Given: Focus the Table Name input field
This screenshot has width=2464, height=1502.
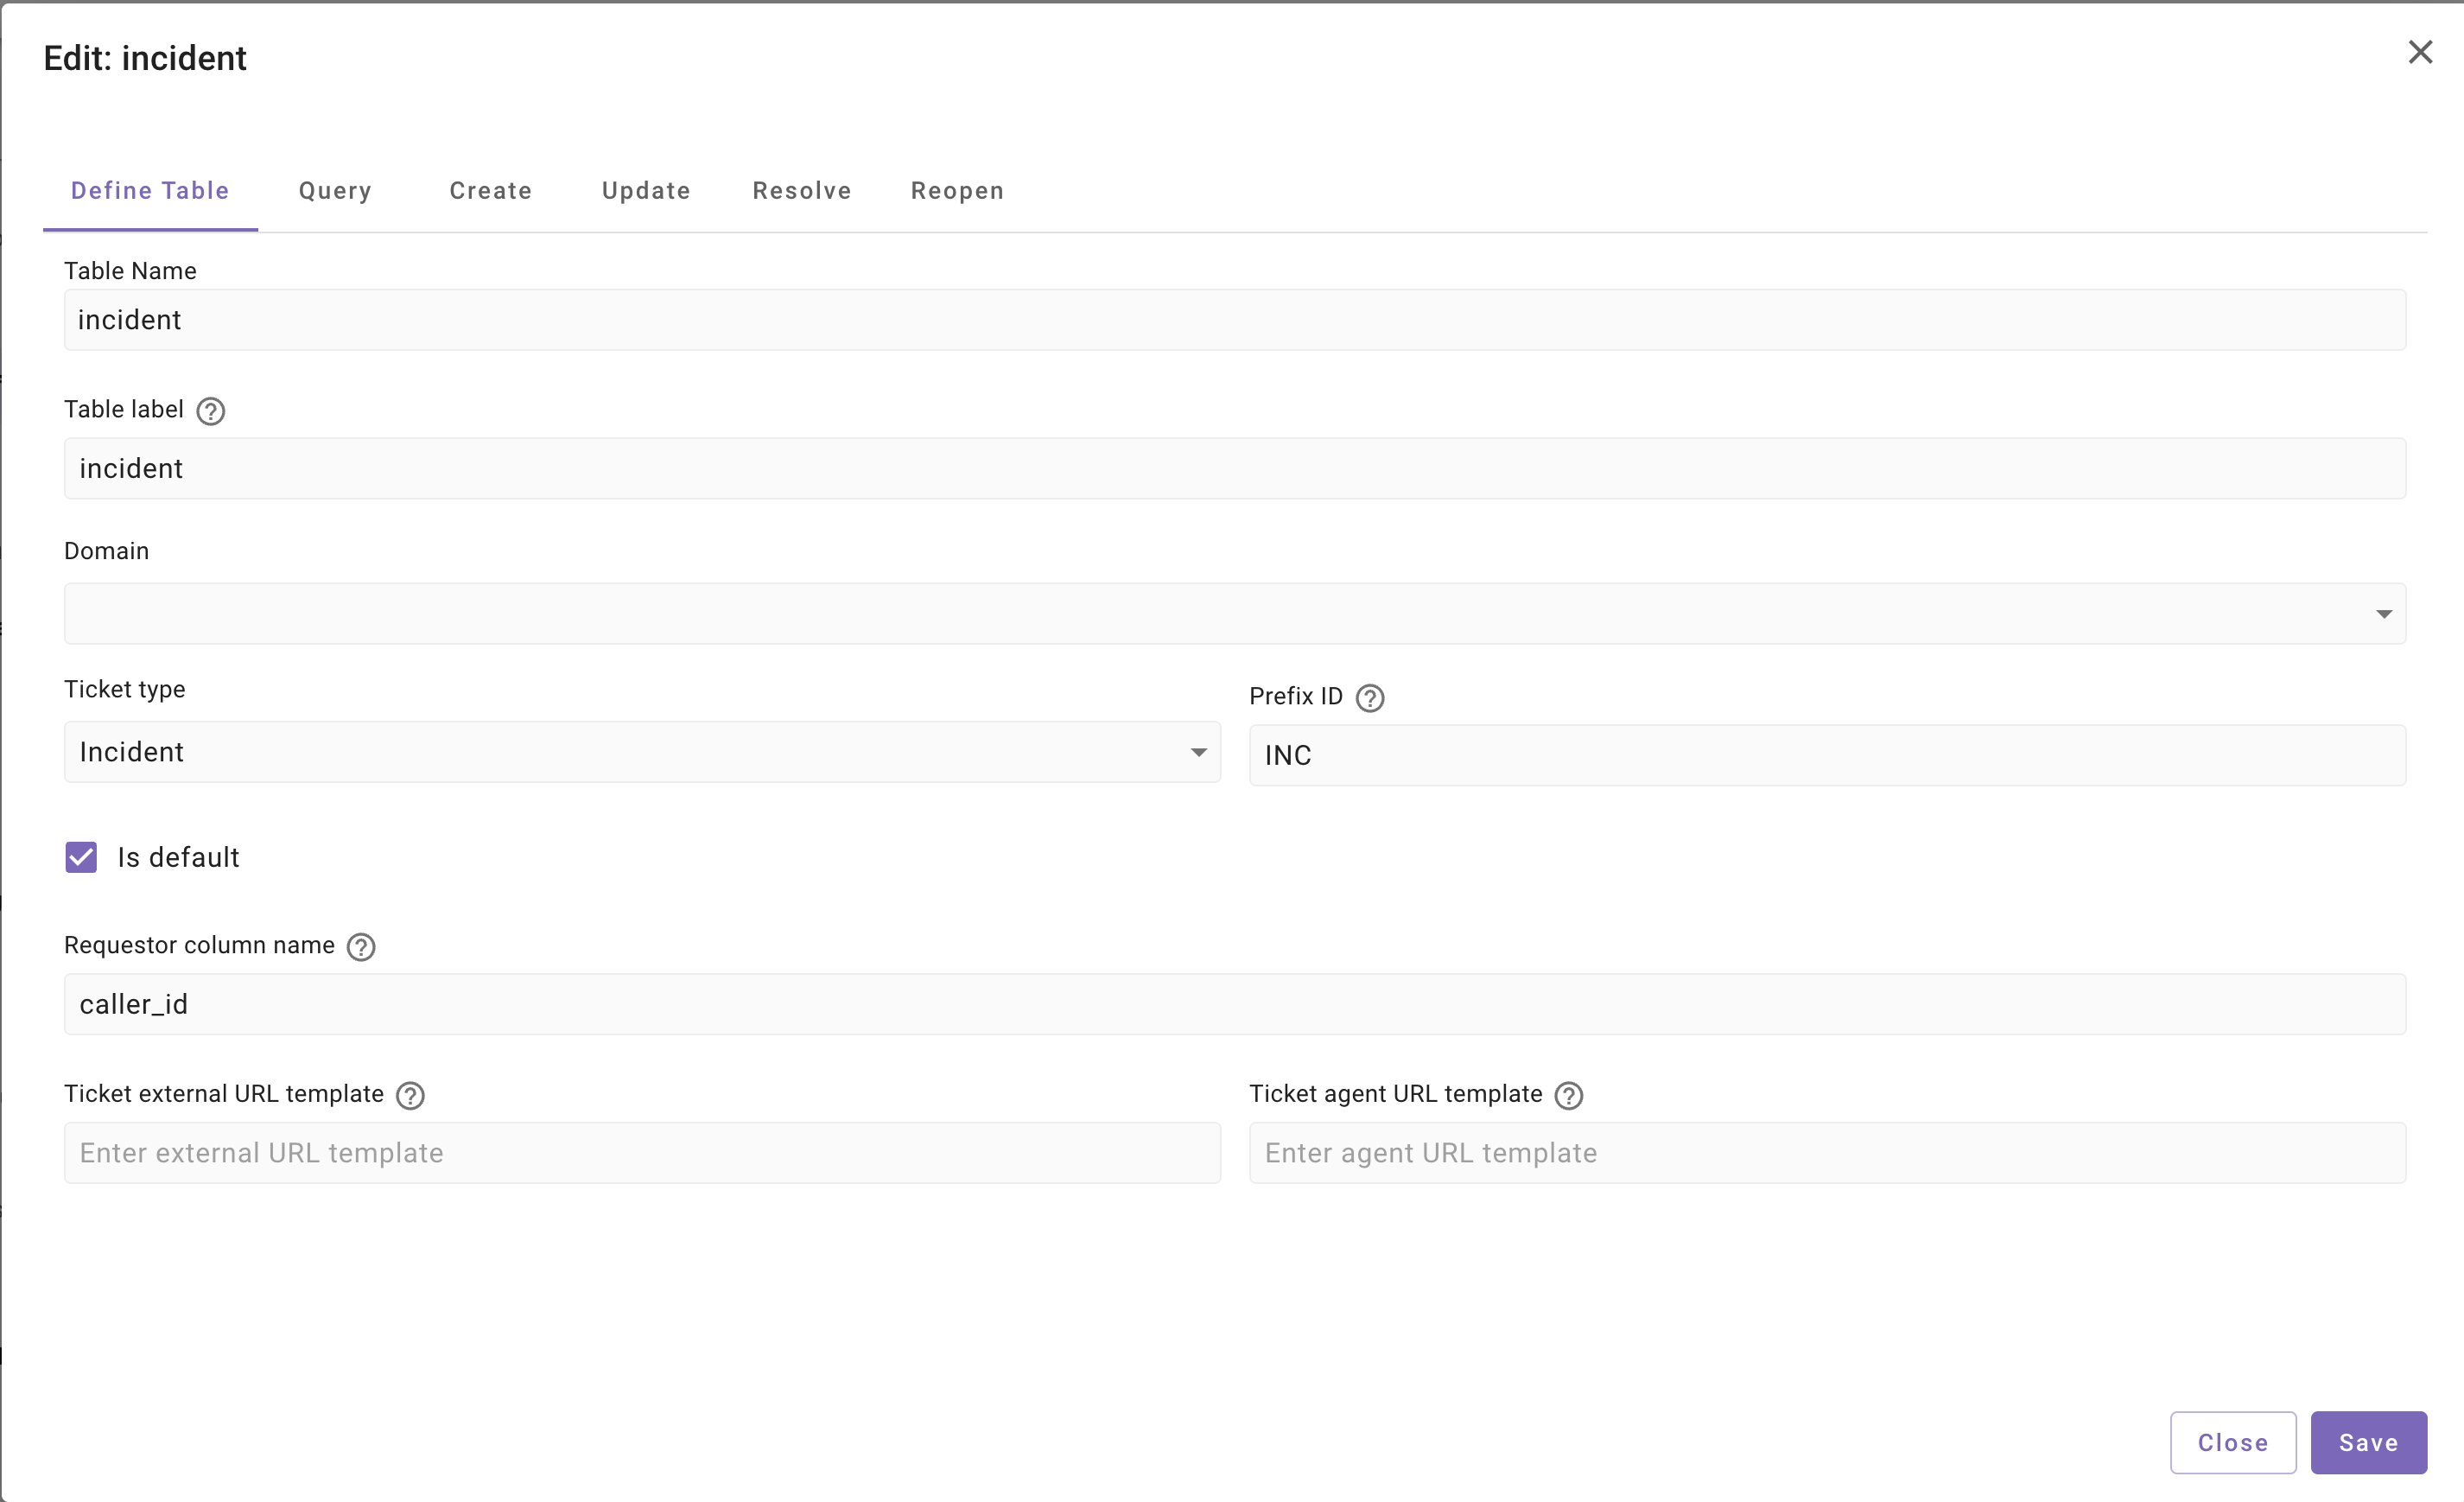Looking at the screenshot, I should (1234, 320).
